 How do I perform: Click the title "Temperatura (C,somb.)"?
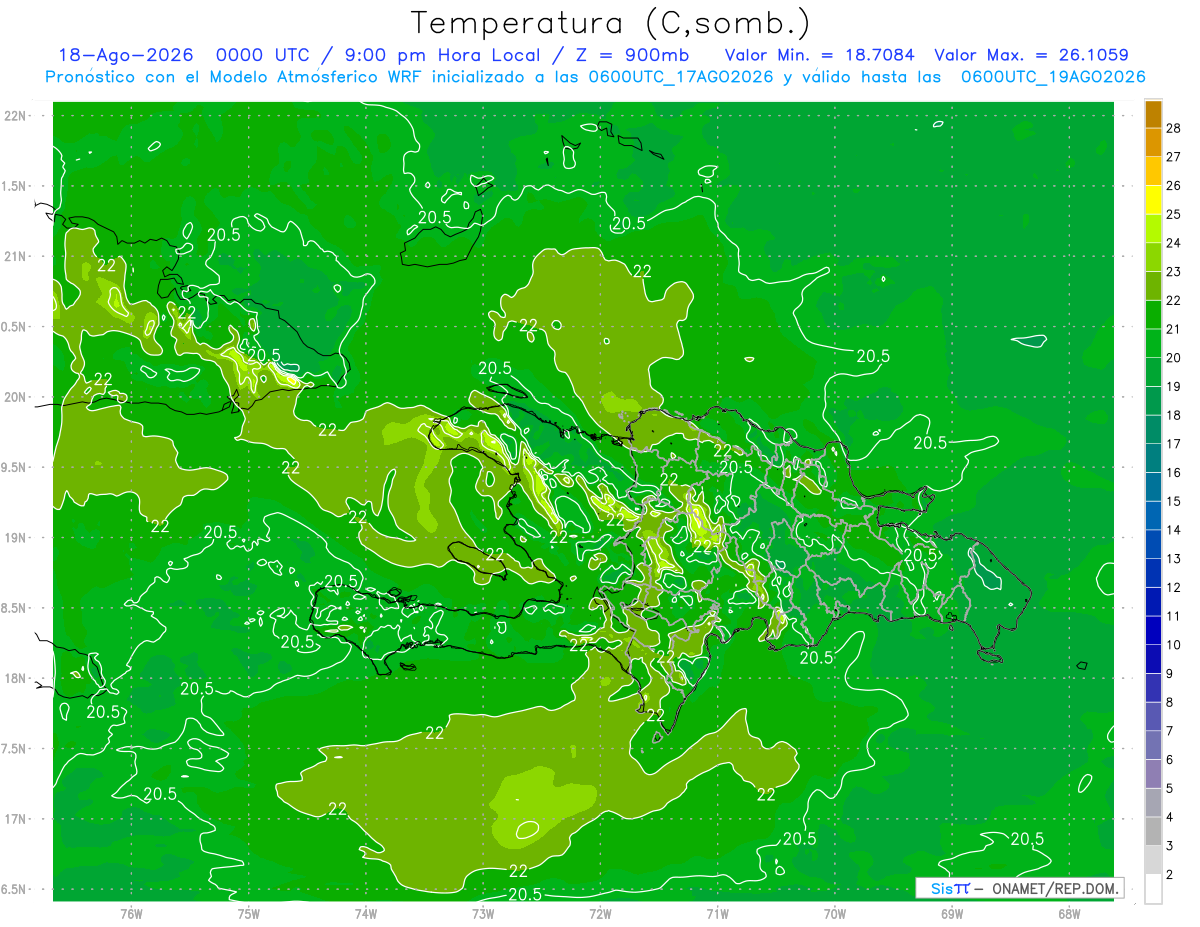coord(610,23)
